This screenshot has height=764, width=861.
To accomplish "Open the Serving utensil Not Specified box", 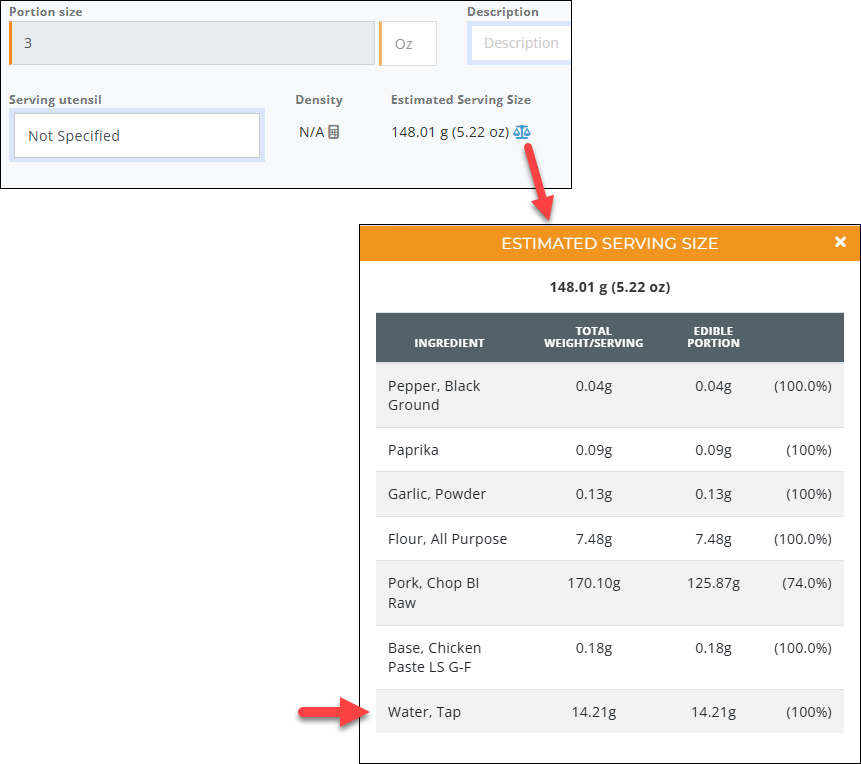I will (x=137, y=136).
